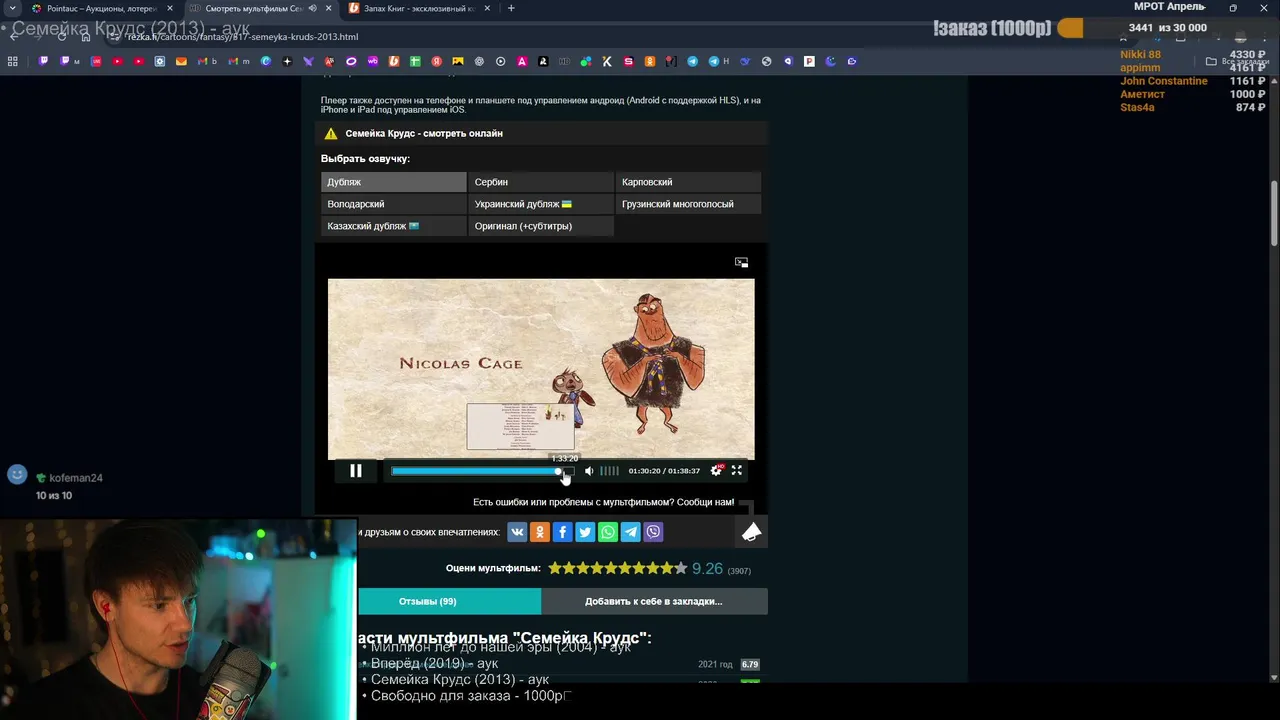Click the 01:30:20 / 01:38:37 time readout
Screen dimensions: 1280x720
pyautogui.click(x=664, y=471)
